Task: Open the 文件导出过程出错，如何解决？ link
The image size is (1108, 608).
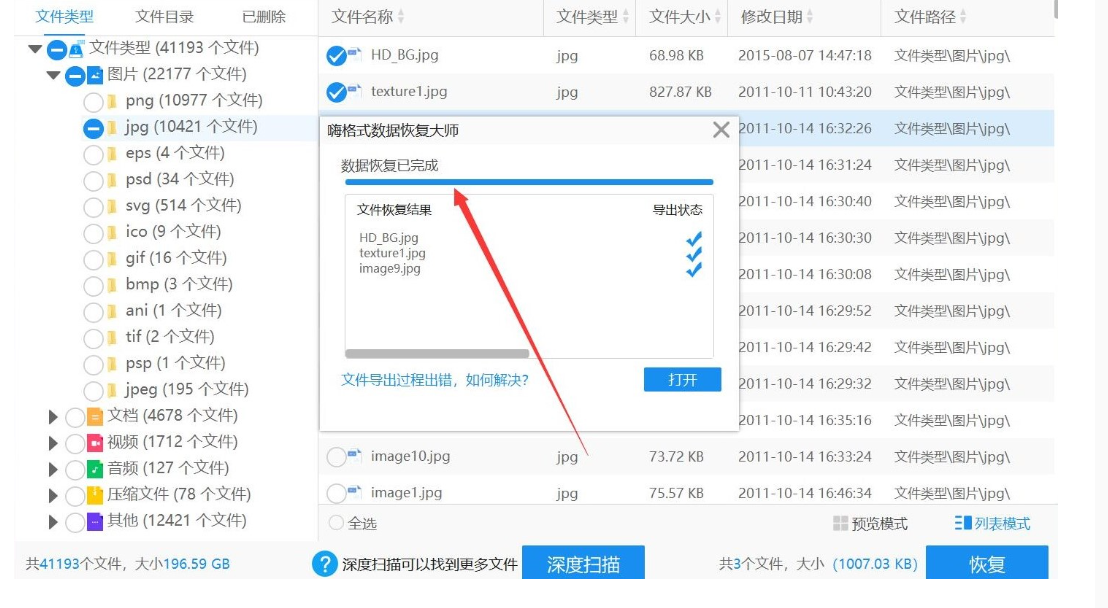Action: pos(435,380)
